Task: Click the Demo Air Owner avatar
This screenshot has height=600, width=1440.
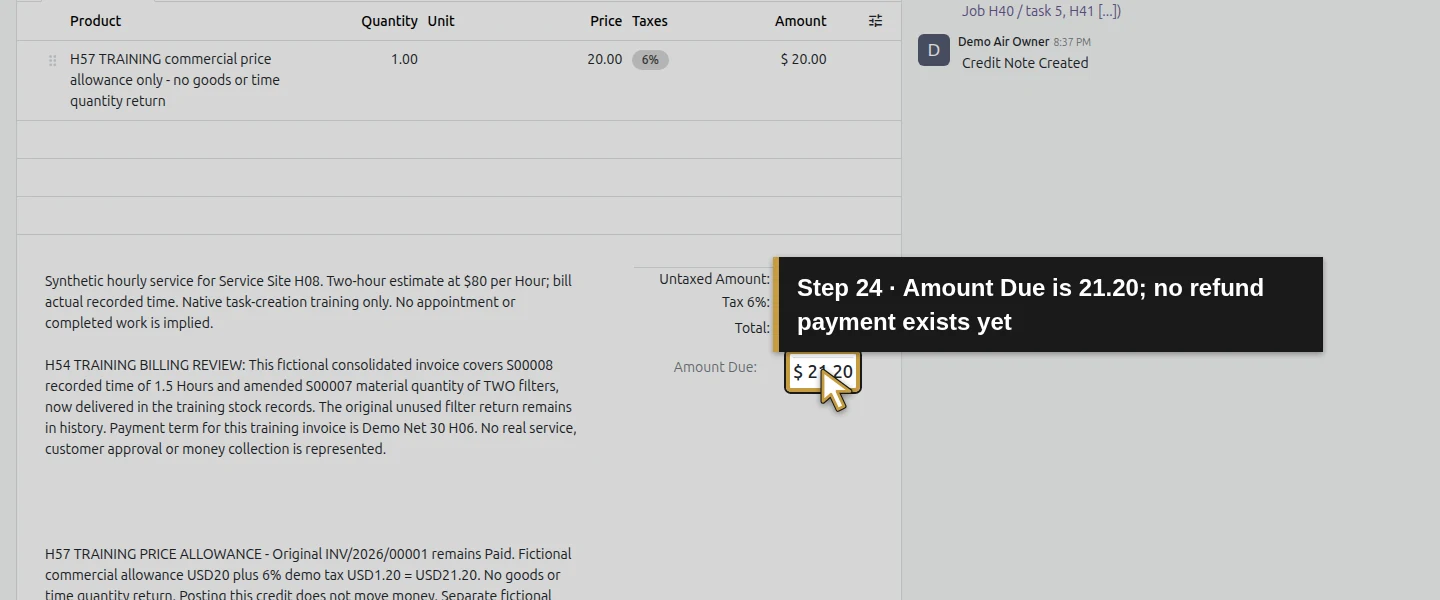Action: [934, 50]
